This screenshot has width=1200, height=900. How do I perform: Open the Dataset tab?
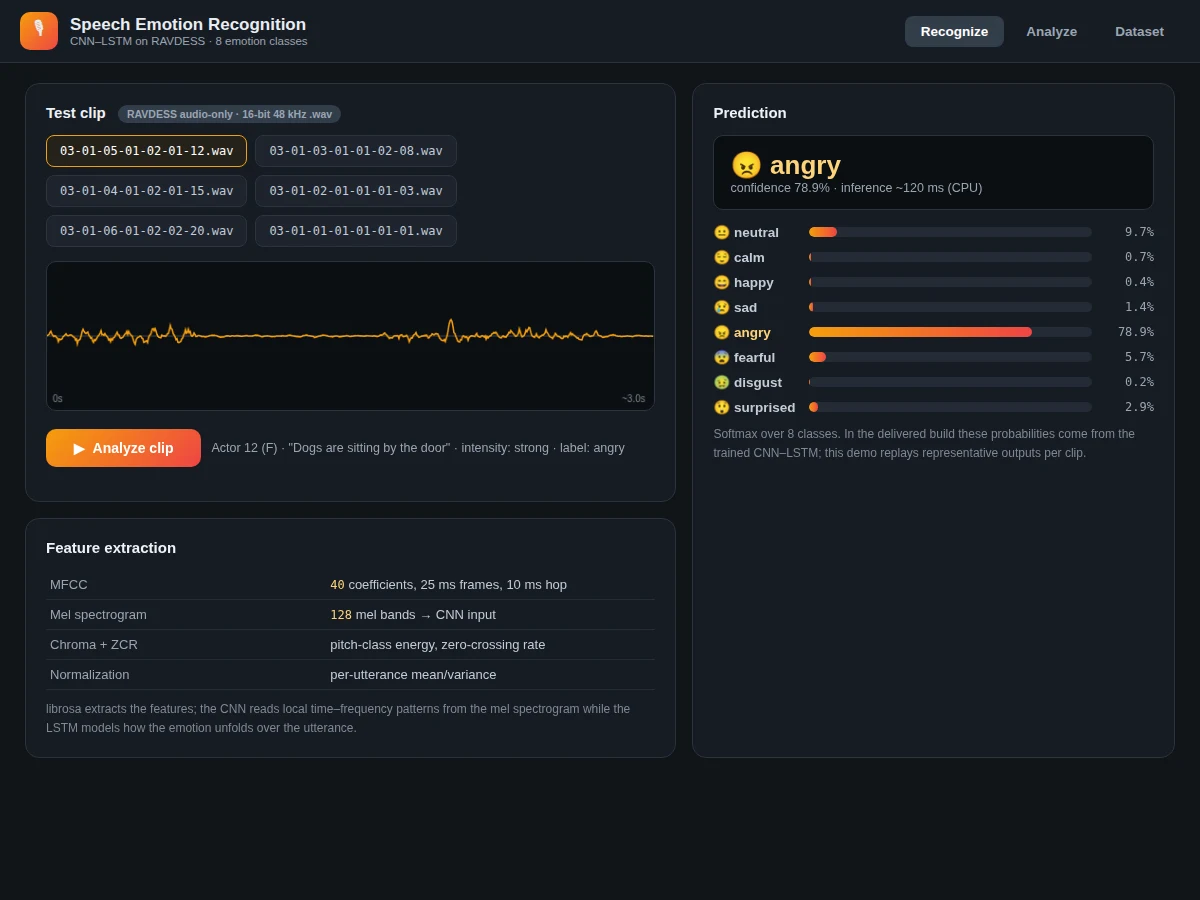click(x=1139, y=31)
